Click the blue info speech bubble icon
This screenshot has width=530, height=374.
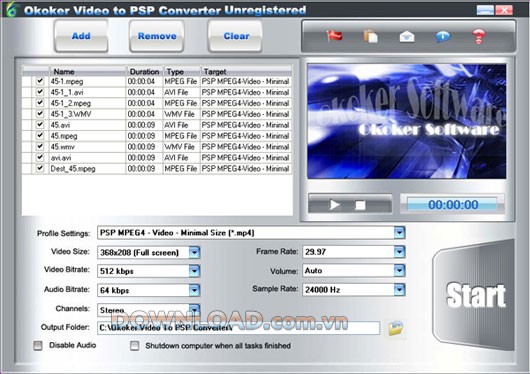[443, 37]
